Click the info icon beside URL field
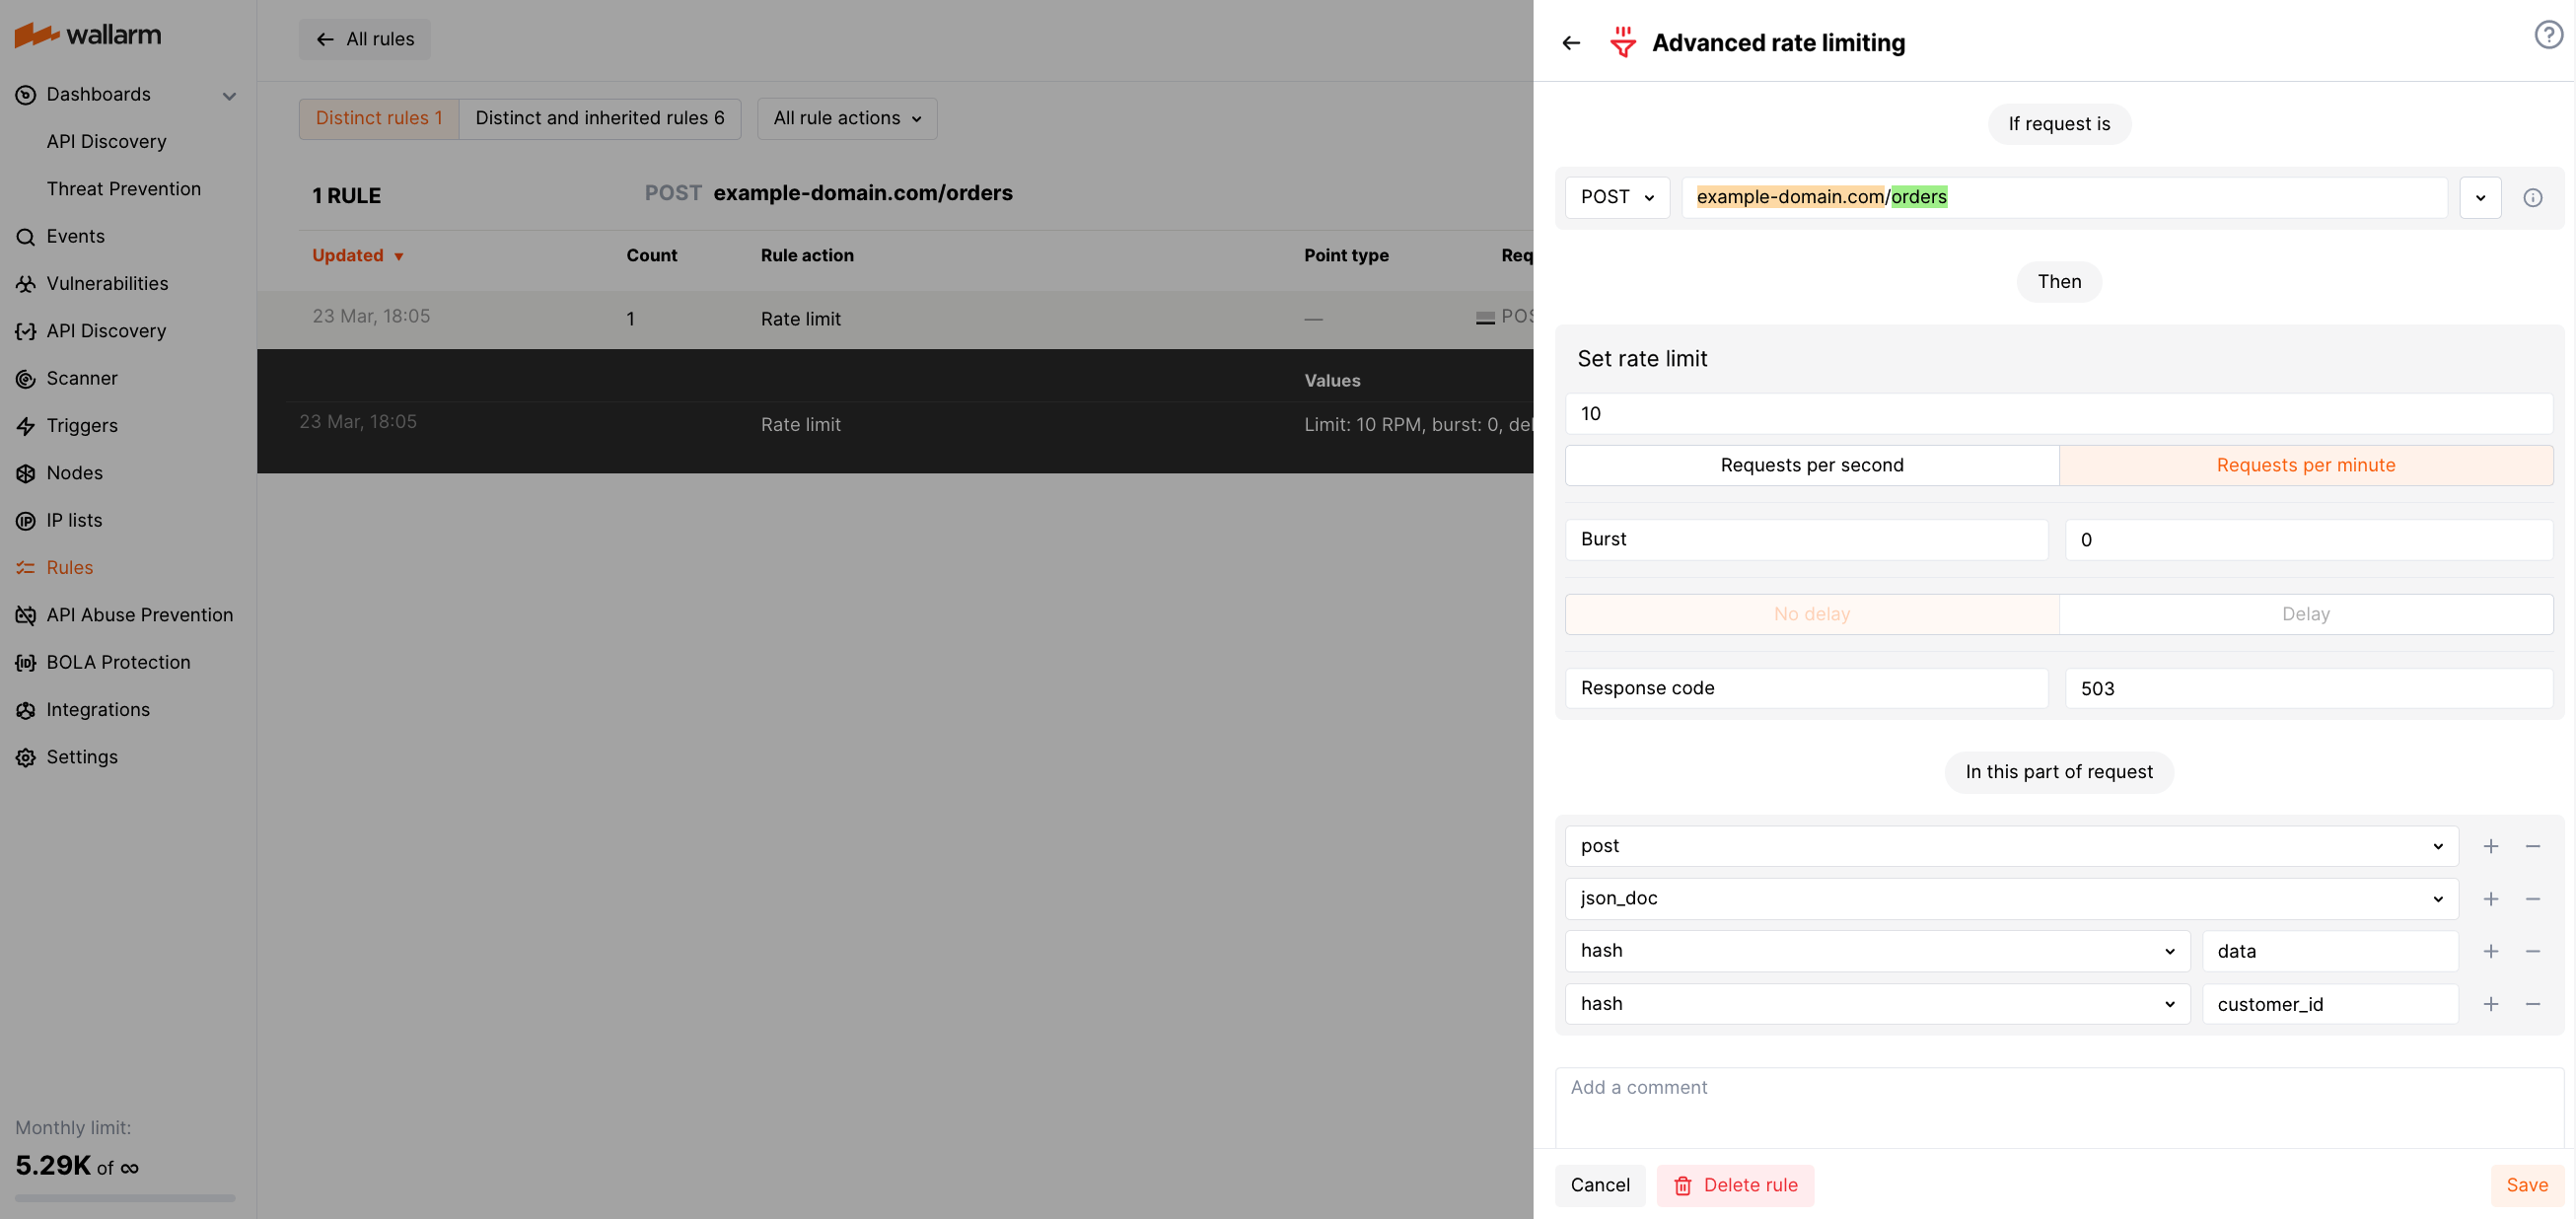2576x1219 pixels. tap(2532, 198)
